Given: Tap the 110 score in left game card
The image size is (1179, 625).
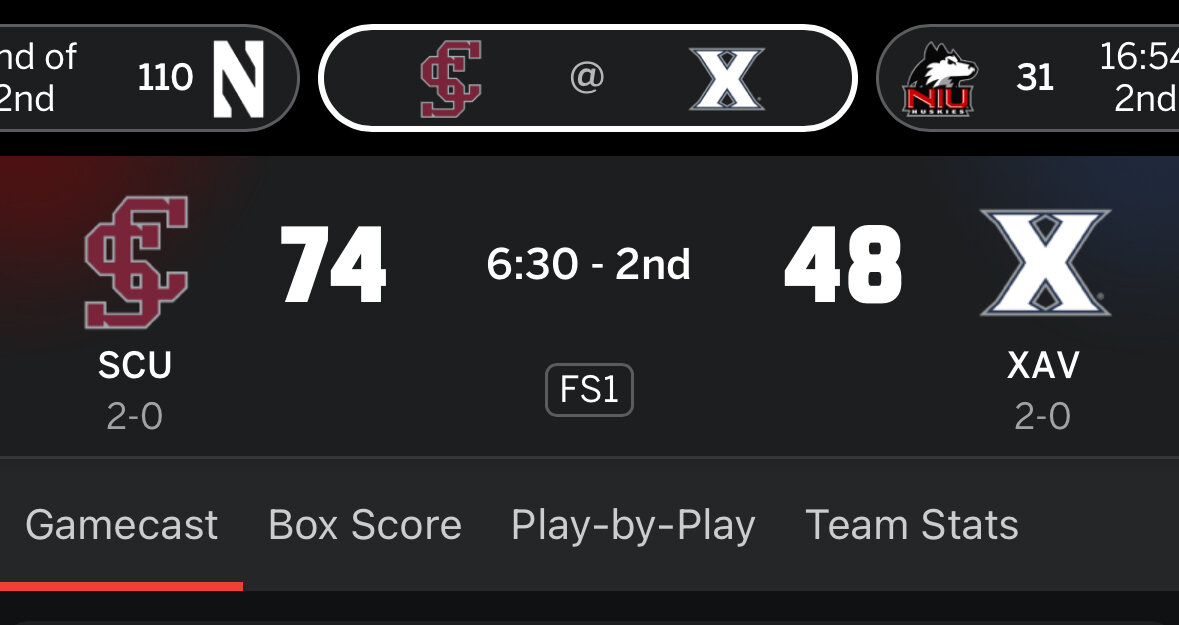Looking at the screenshot, I should tap(165, 78).
